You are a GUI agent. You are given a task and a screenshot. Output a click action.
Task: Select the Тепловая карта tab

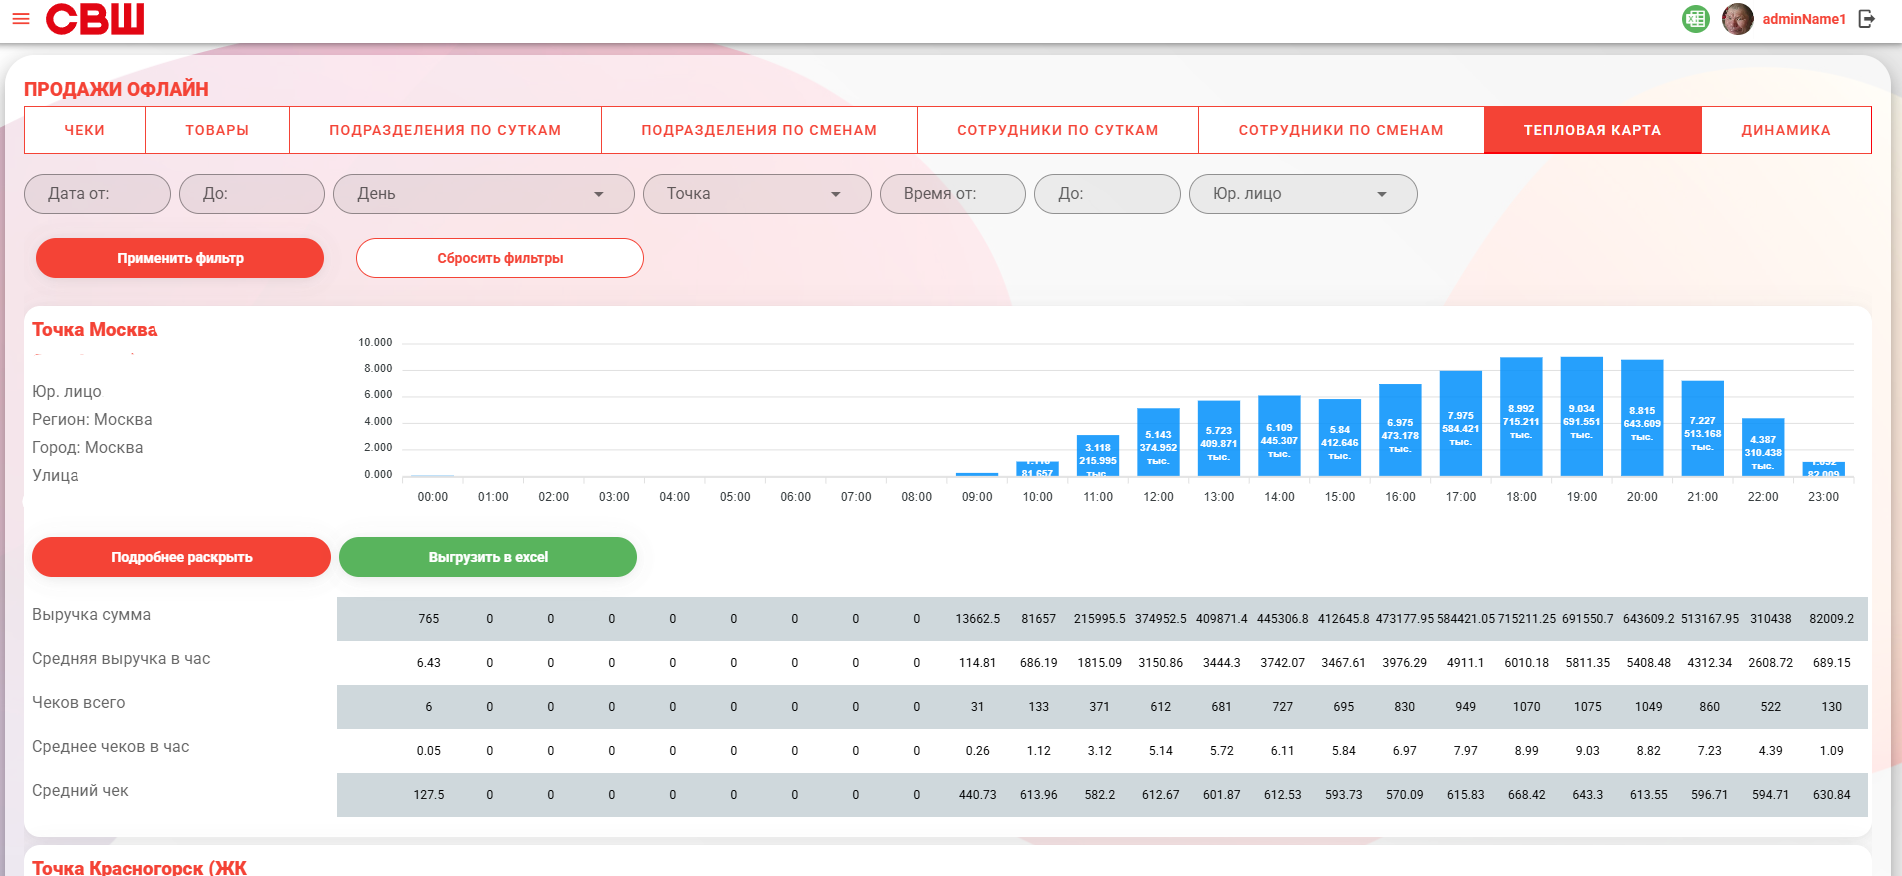point(1592,130)
